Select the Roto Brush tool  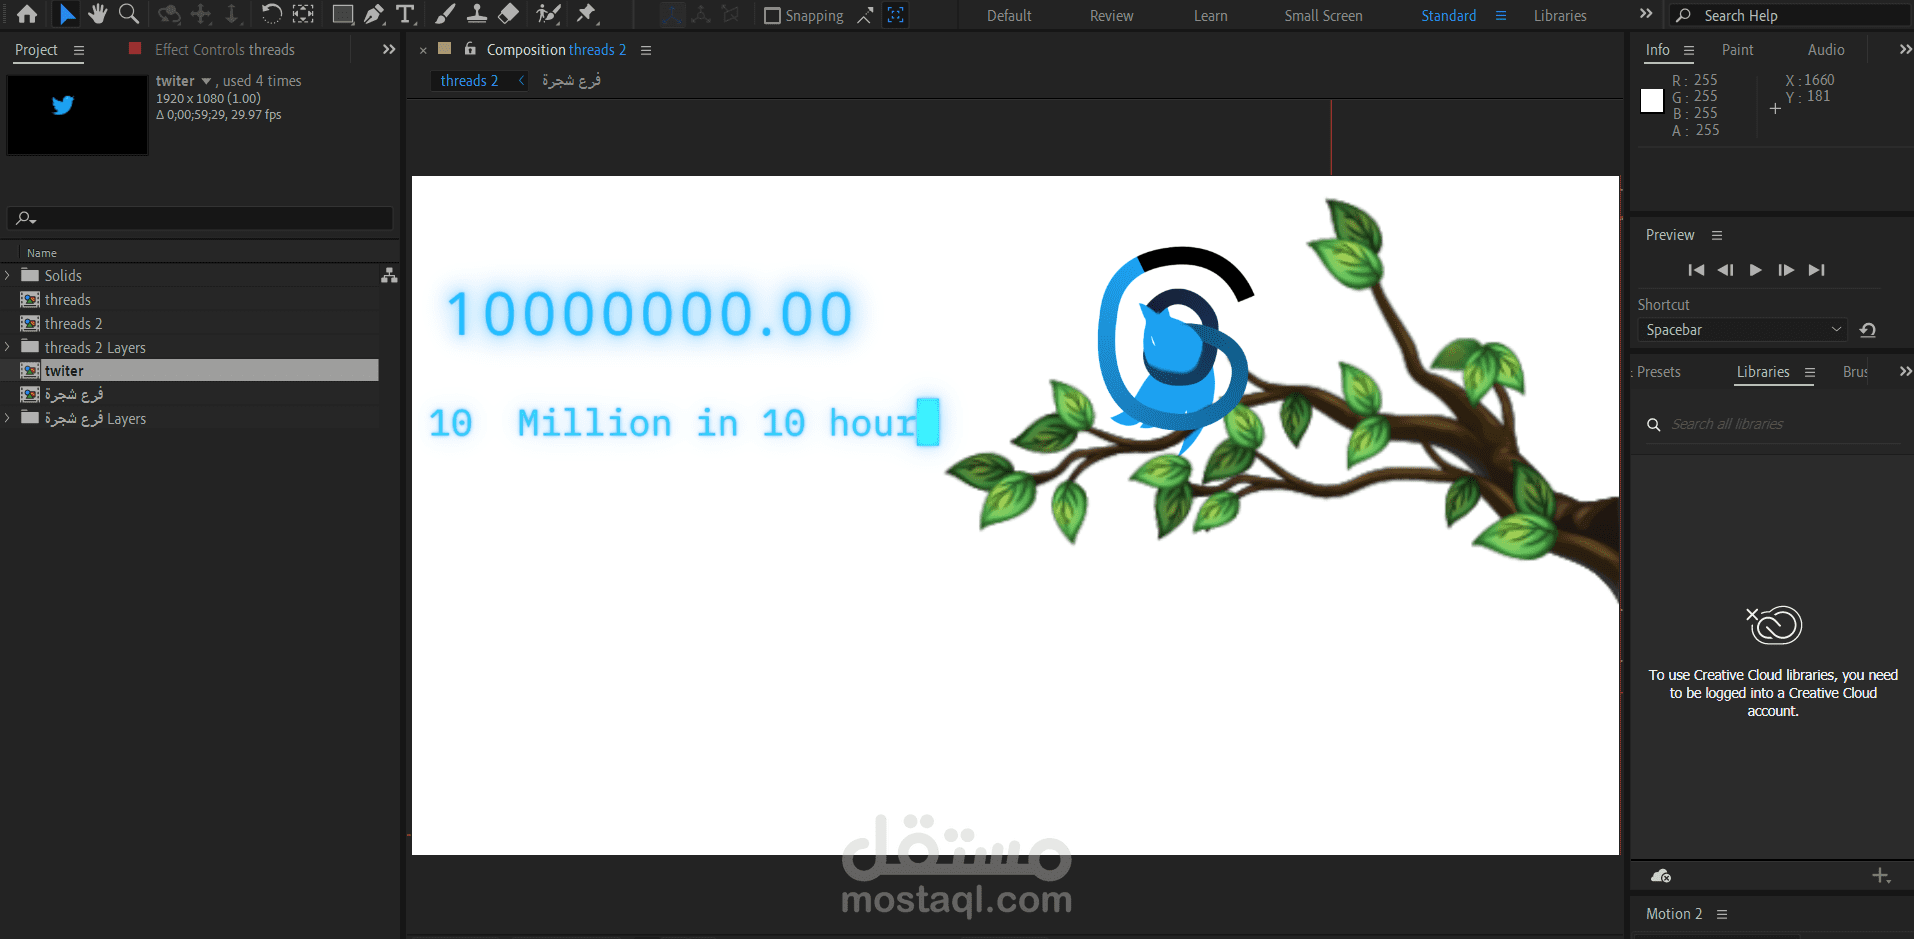coord(548,14)
